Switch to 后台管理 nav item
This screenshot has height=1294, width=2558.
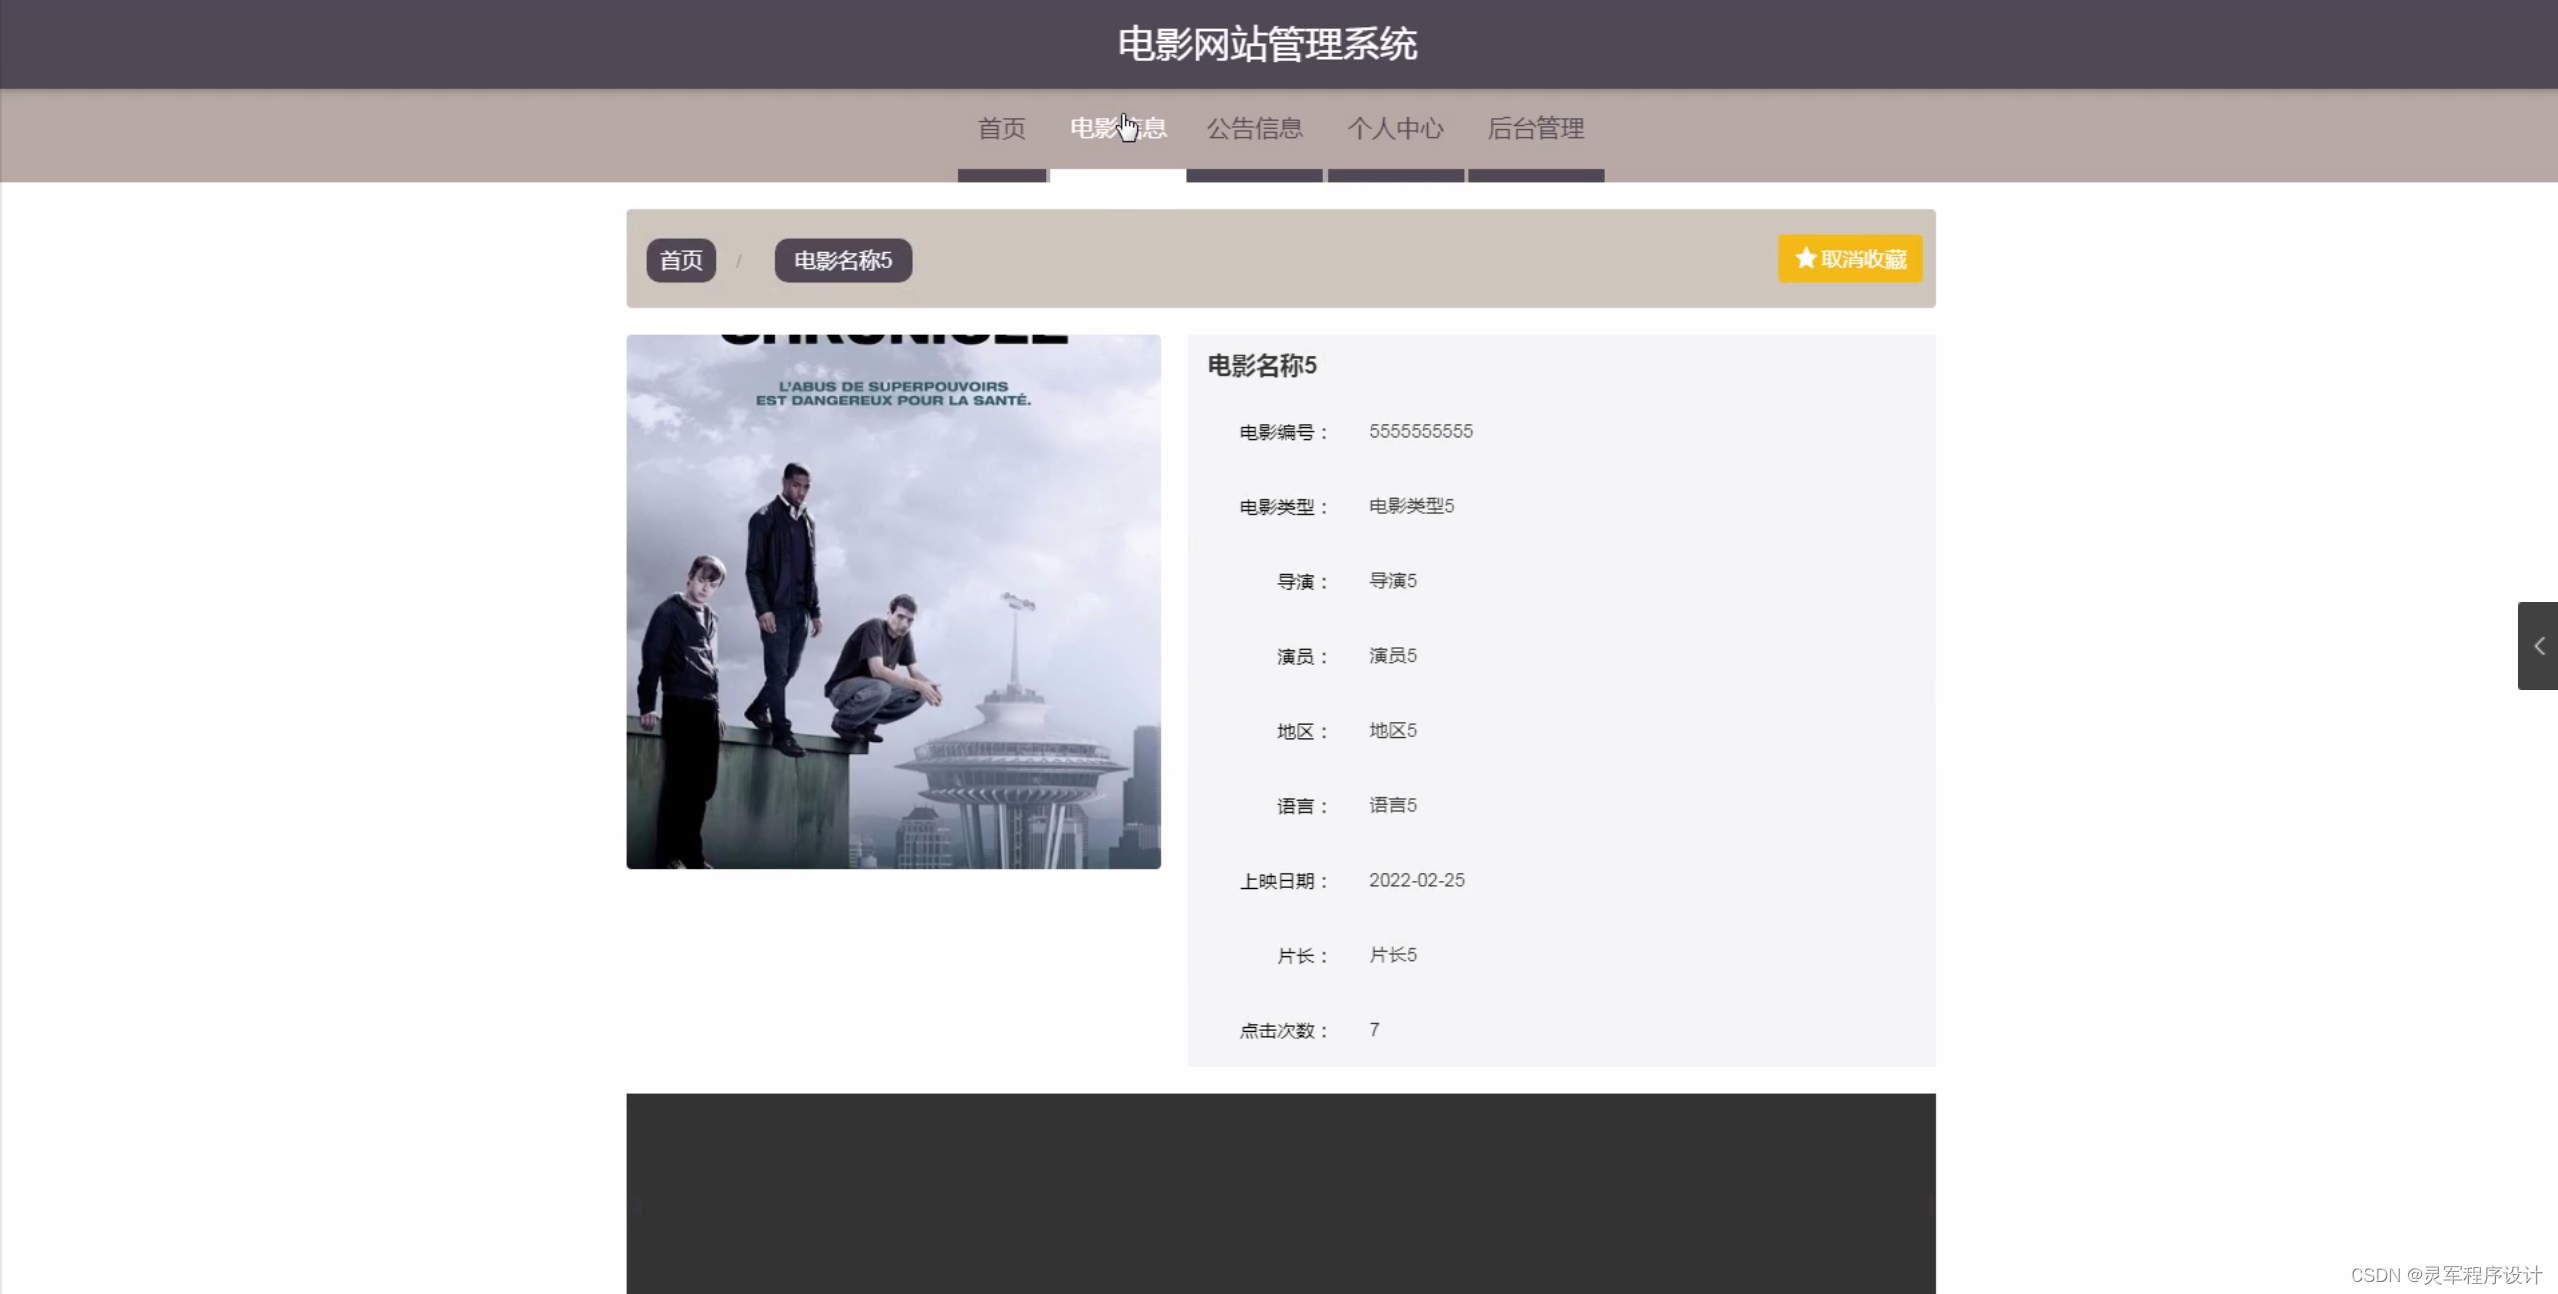[1535, 129]
